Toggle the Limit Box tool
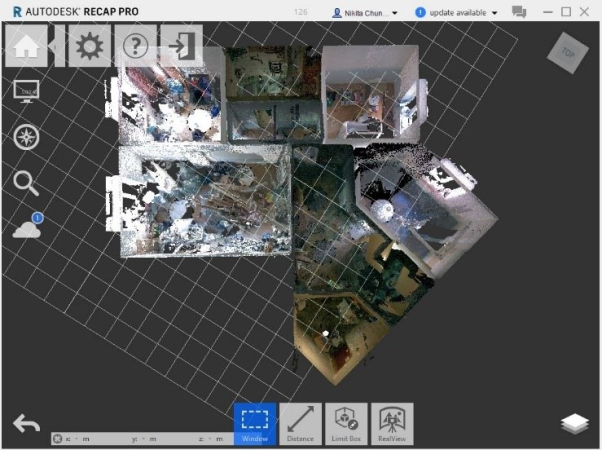Screen dimensions: 602x450 346,424
